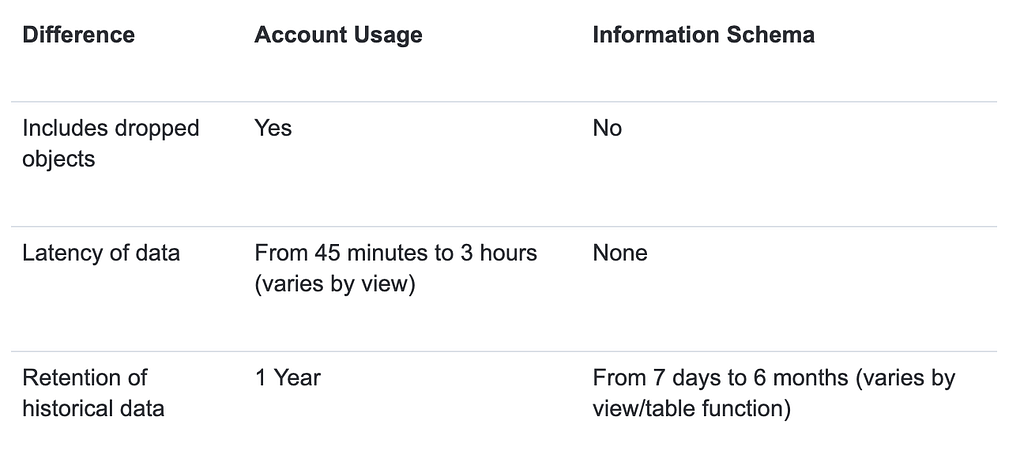Select the 'No' cell under Information Schema
Image resolution: width=1024 pixels, height=469 pixels.
click(x=607, y=128)
